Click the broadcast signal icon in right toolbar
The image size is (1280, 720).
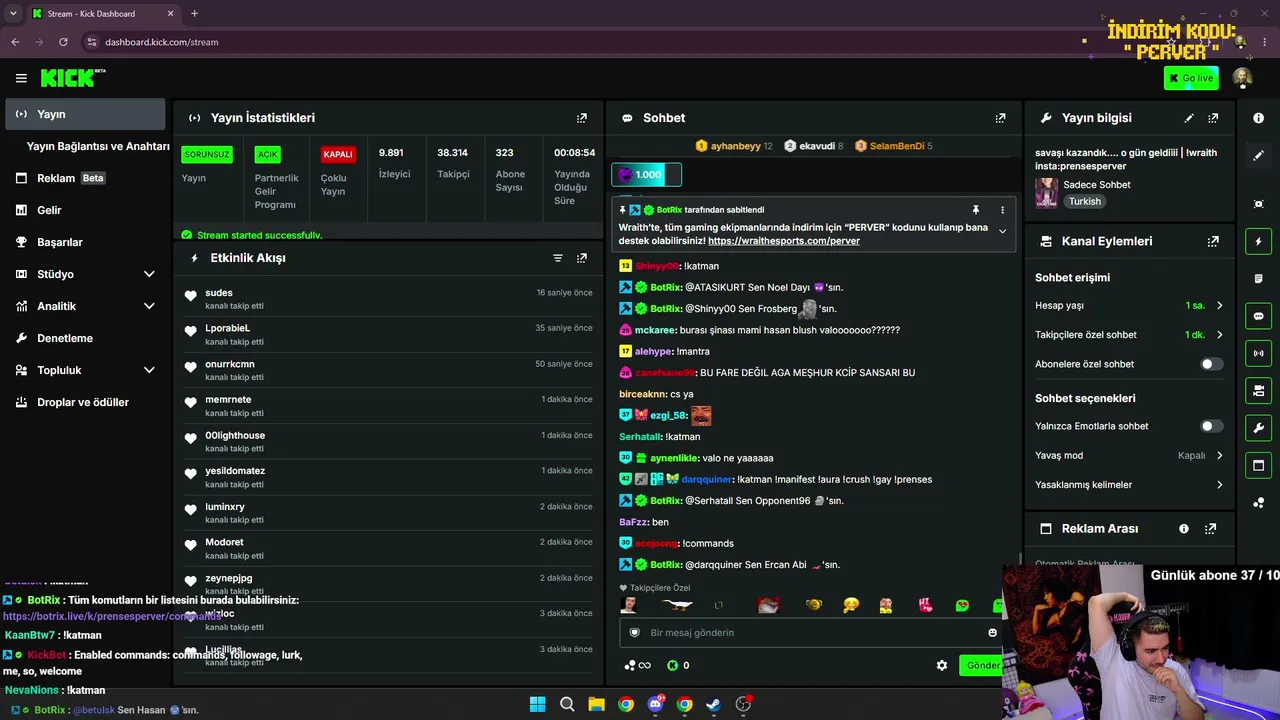[x=1258, y=353]
